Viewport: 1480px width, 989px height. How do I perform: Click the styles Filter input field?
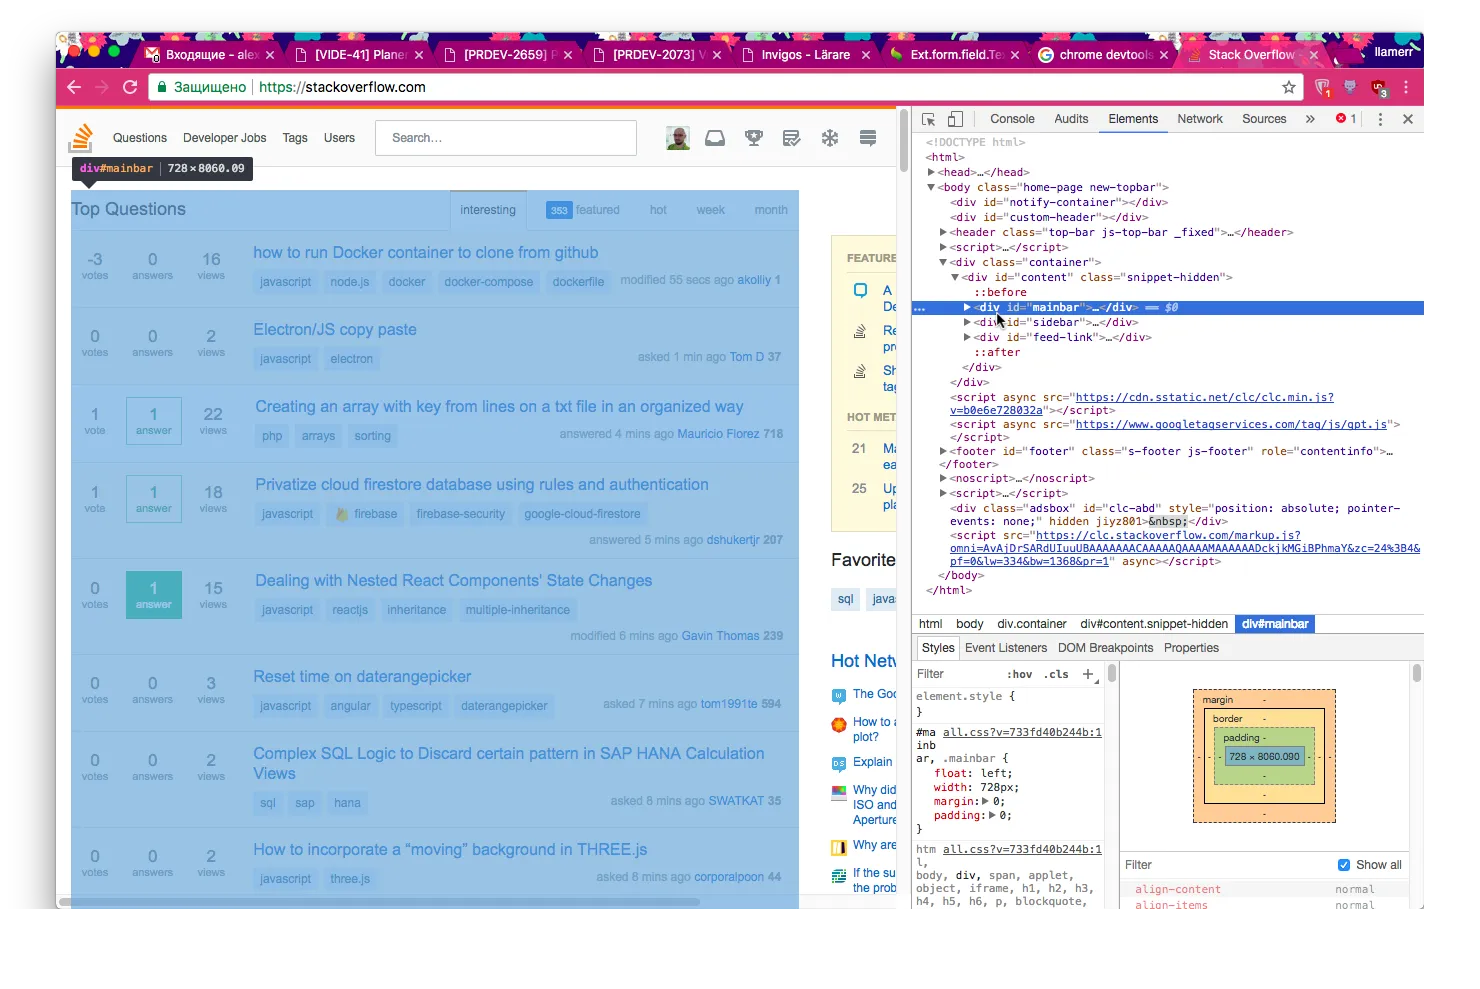957,675
